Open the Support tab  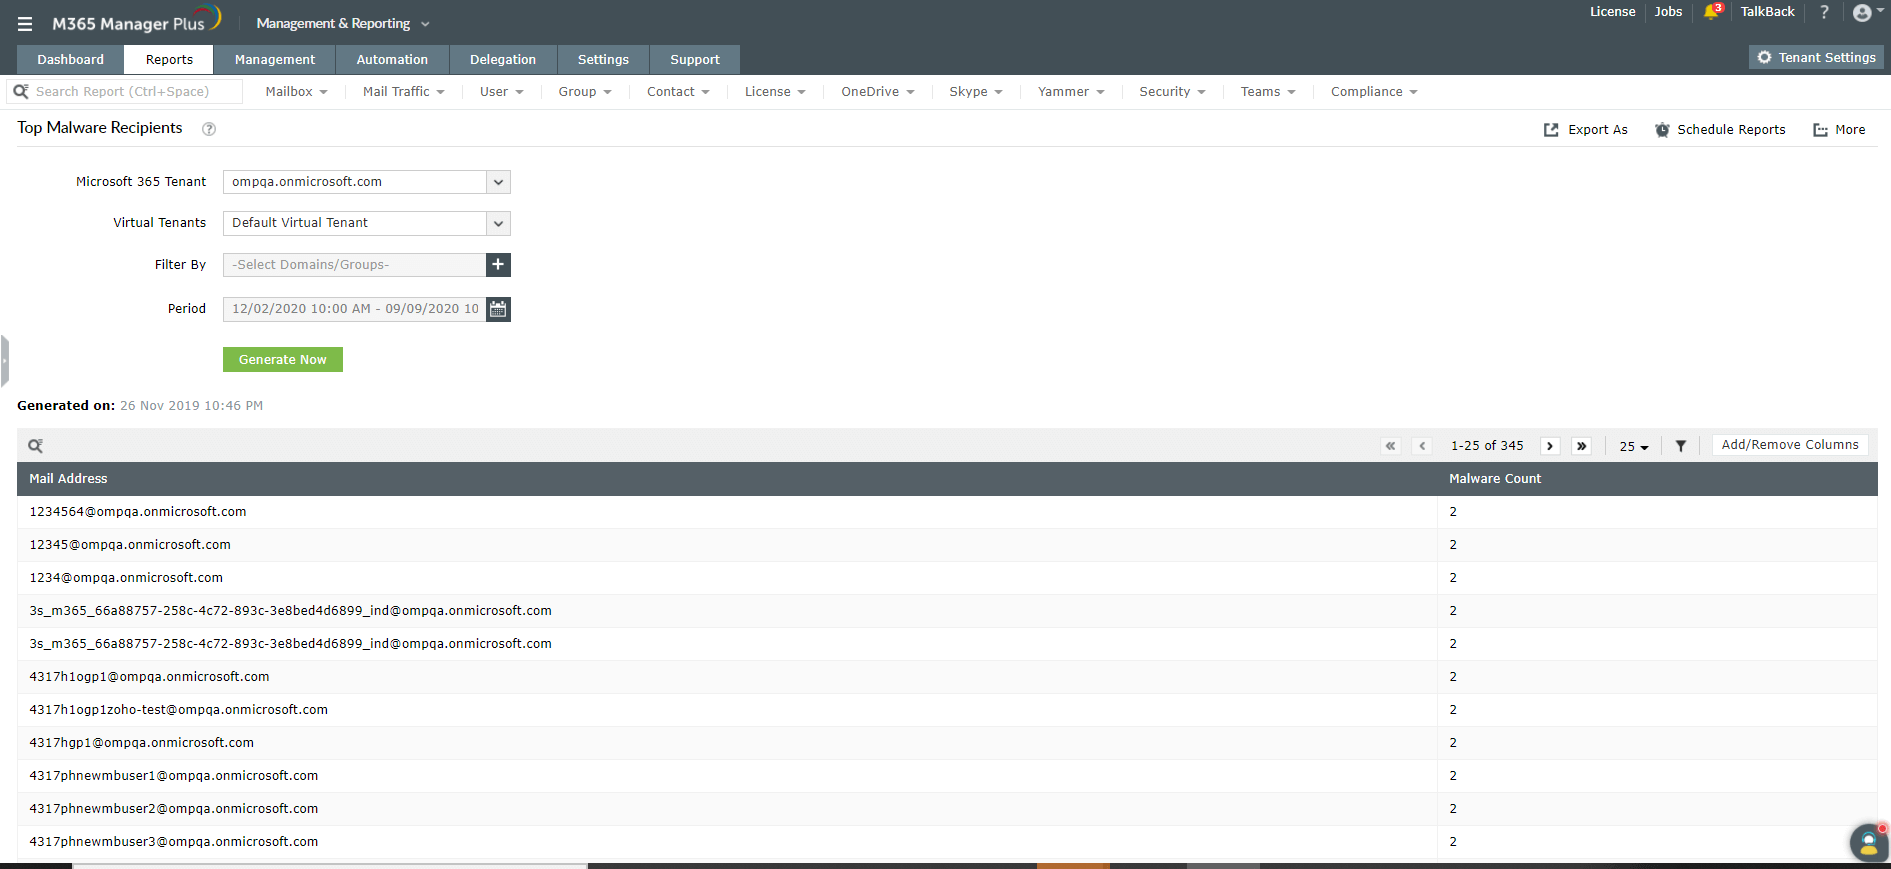coord(695,60)
